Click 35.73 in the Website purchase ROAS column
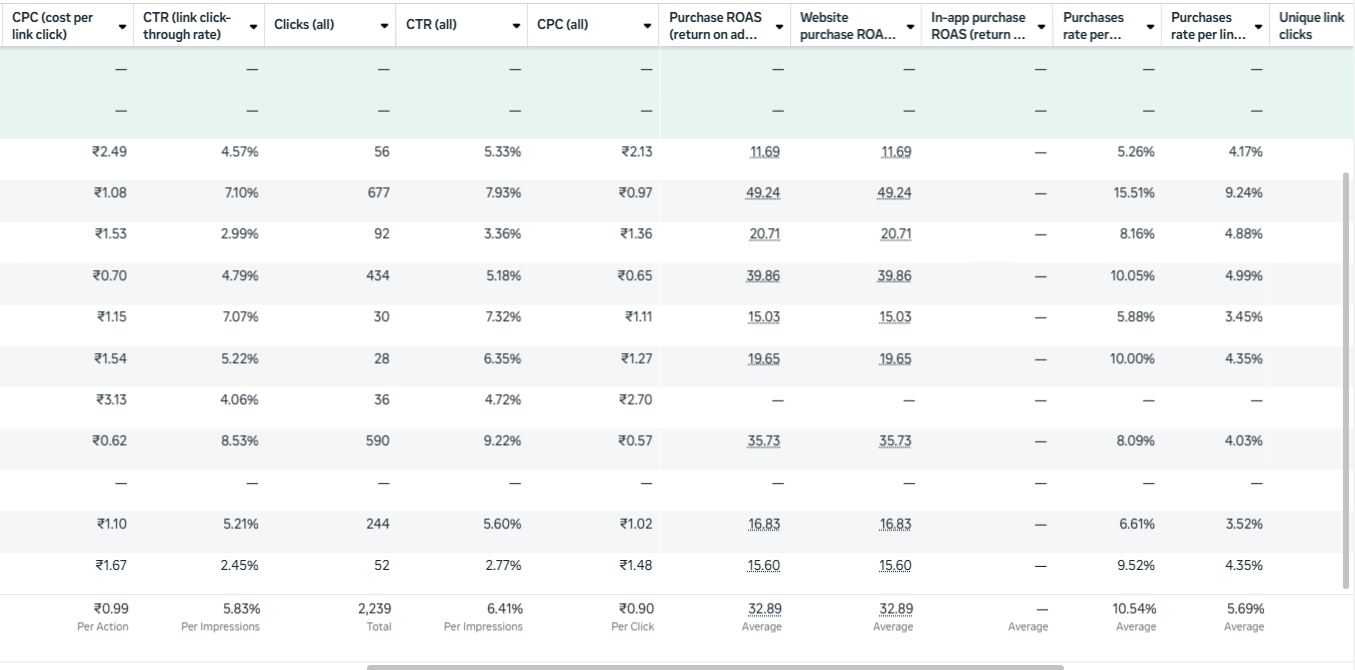Screen dimensions: 1355x670 (895, 441)
